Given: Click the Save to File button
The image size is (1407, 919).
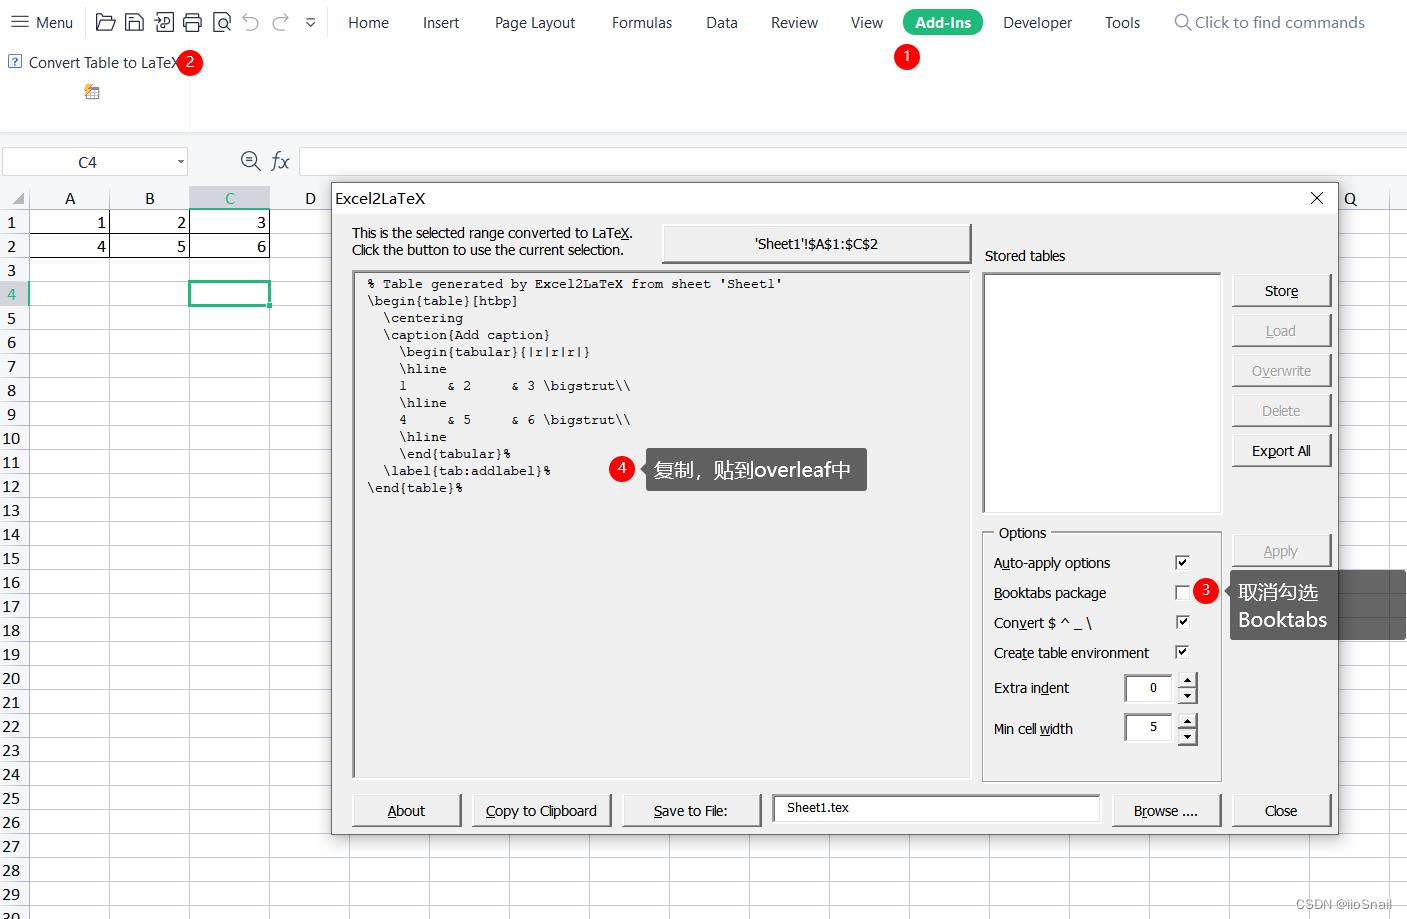Looking at the screenshot, I should pos(691,811).
